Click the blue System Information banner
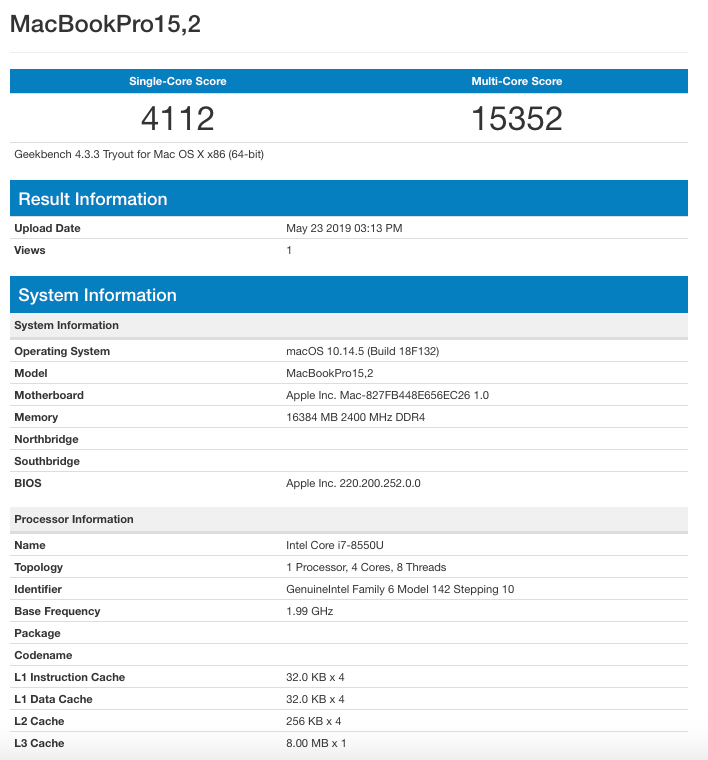This screenshot has width=708, height=760. click(349, 295)
